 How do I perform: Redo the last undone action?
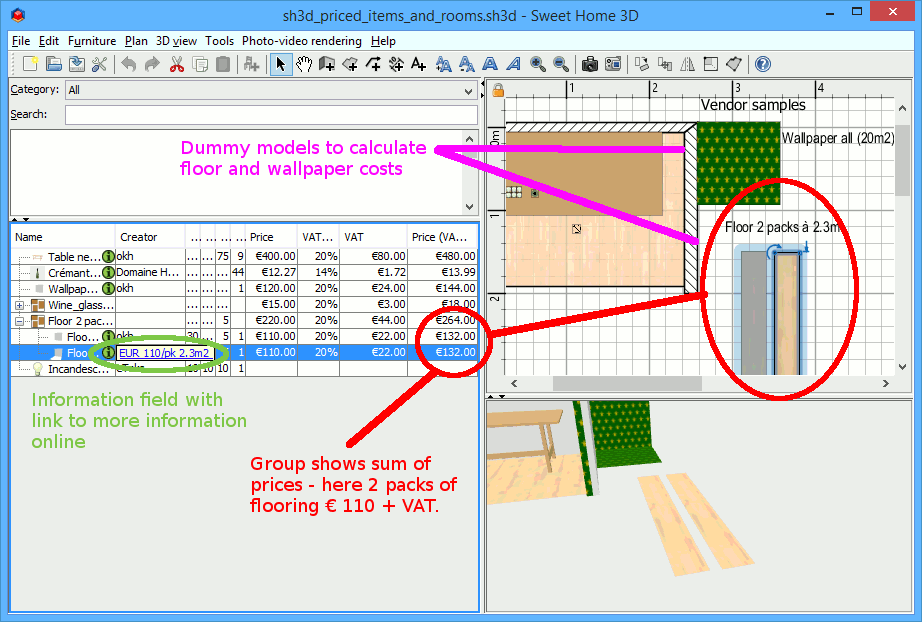point(152,63)
